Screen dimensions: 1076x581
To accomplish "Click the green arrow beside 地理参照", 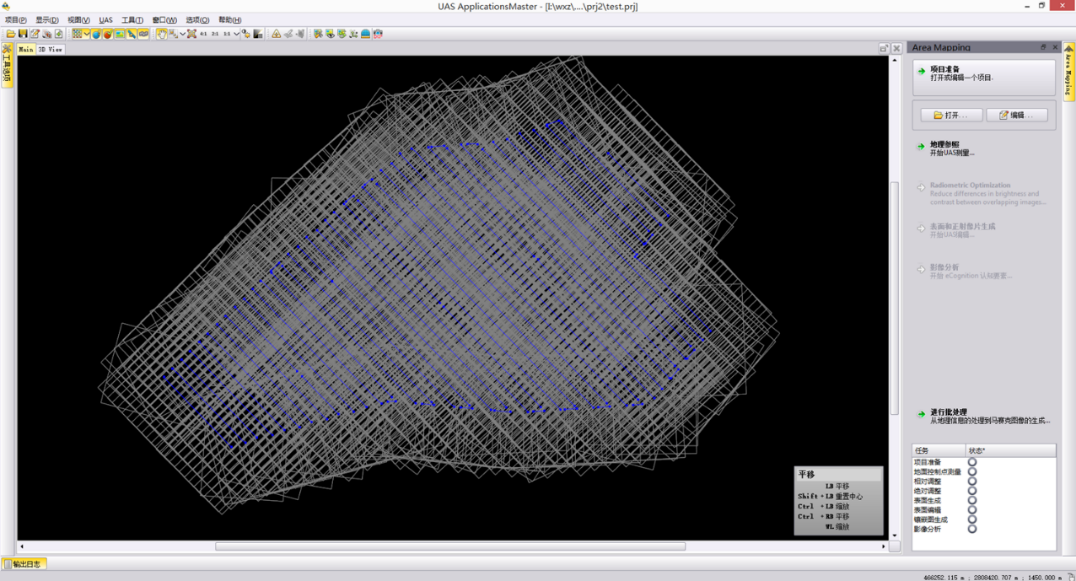I will click(x=921, y=147).
